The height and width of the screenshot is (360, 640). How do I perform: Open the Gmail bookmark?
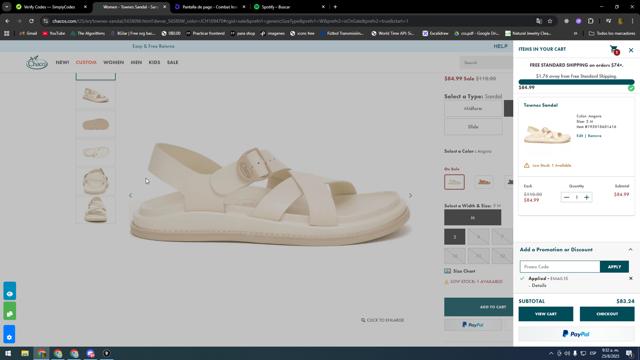[28, 33]
